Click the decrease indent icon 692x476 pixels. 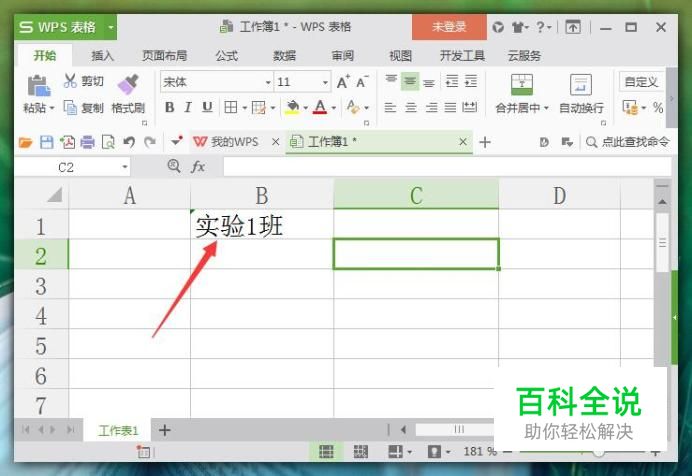coord(452,81)
